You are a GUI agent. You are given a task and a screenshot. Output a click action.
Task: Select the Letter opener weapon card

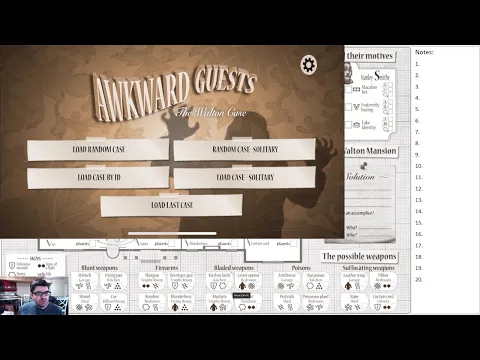click(x=249, y=281)
